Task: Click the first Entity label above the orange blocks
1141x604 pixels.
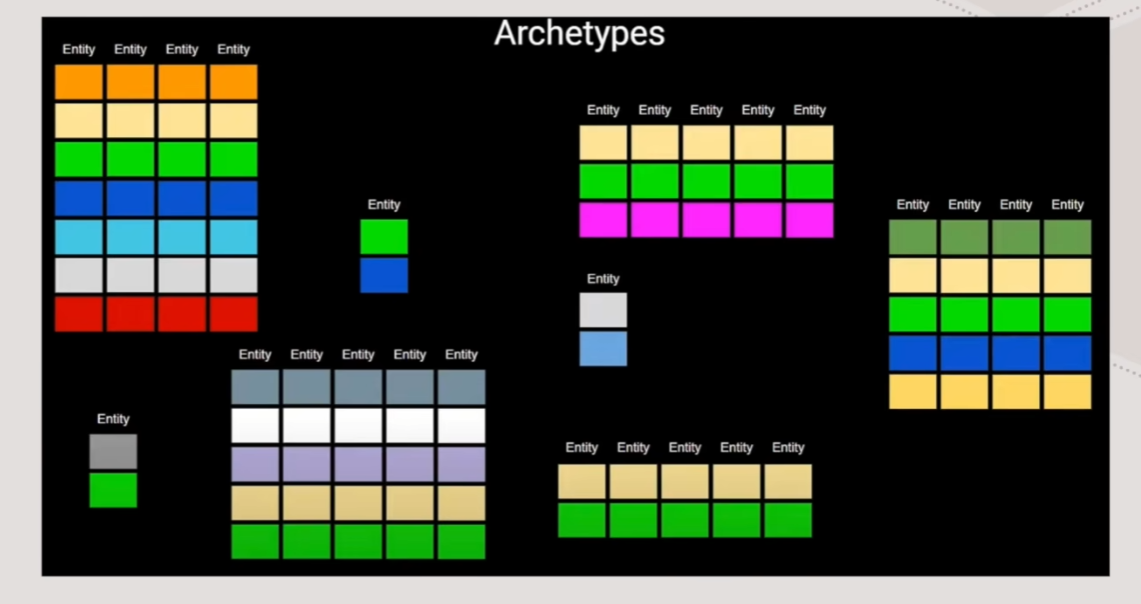Action: click(79, 49)
